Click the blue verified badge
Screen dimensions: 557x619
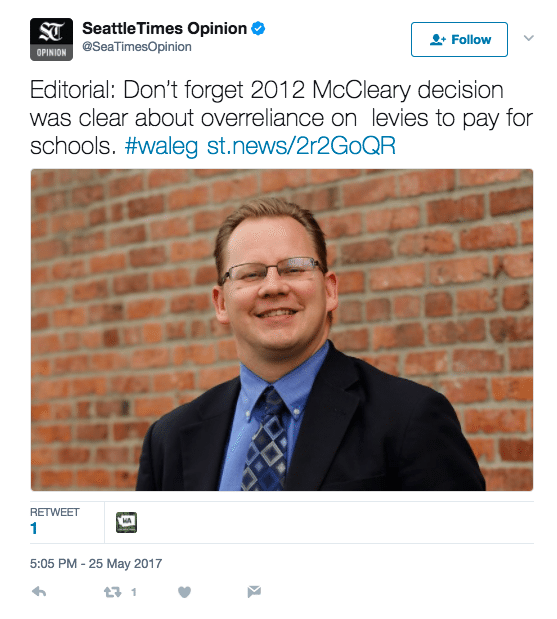coord(258,28)
